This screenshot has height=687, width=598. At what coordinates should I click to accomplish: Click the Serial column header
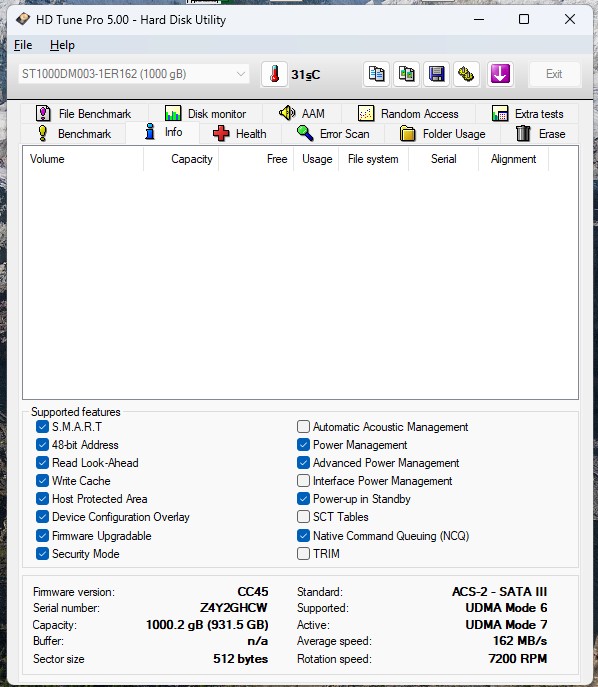click(443, 159)
